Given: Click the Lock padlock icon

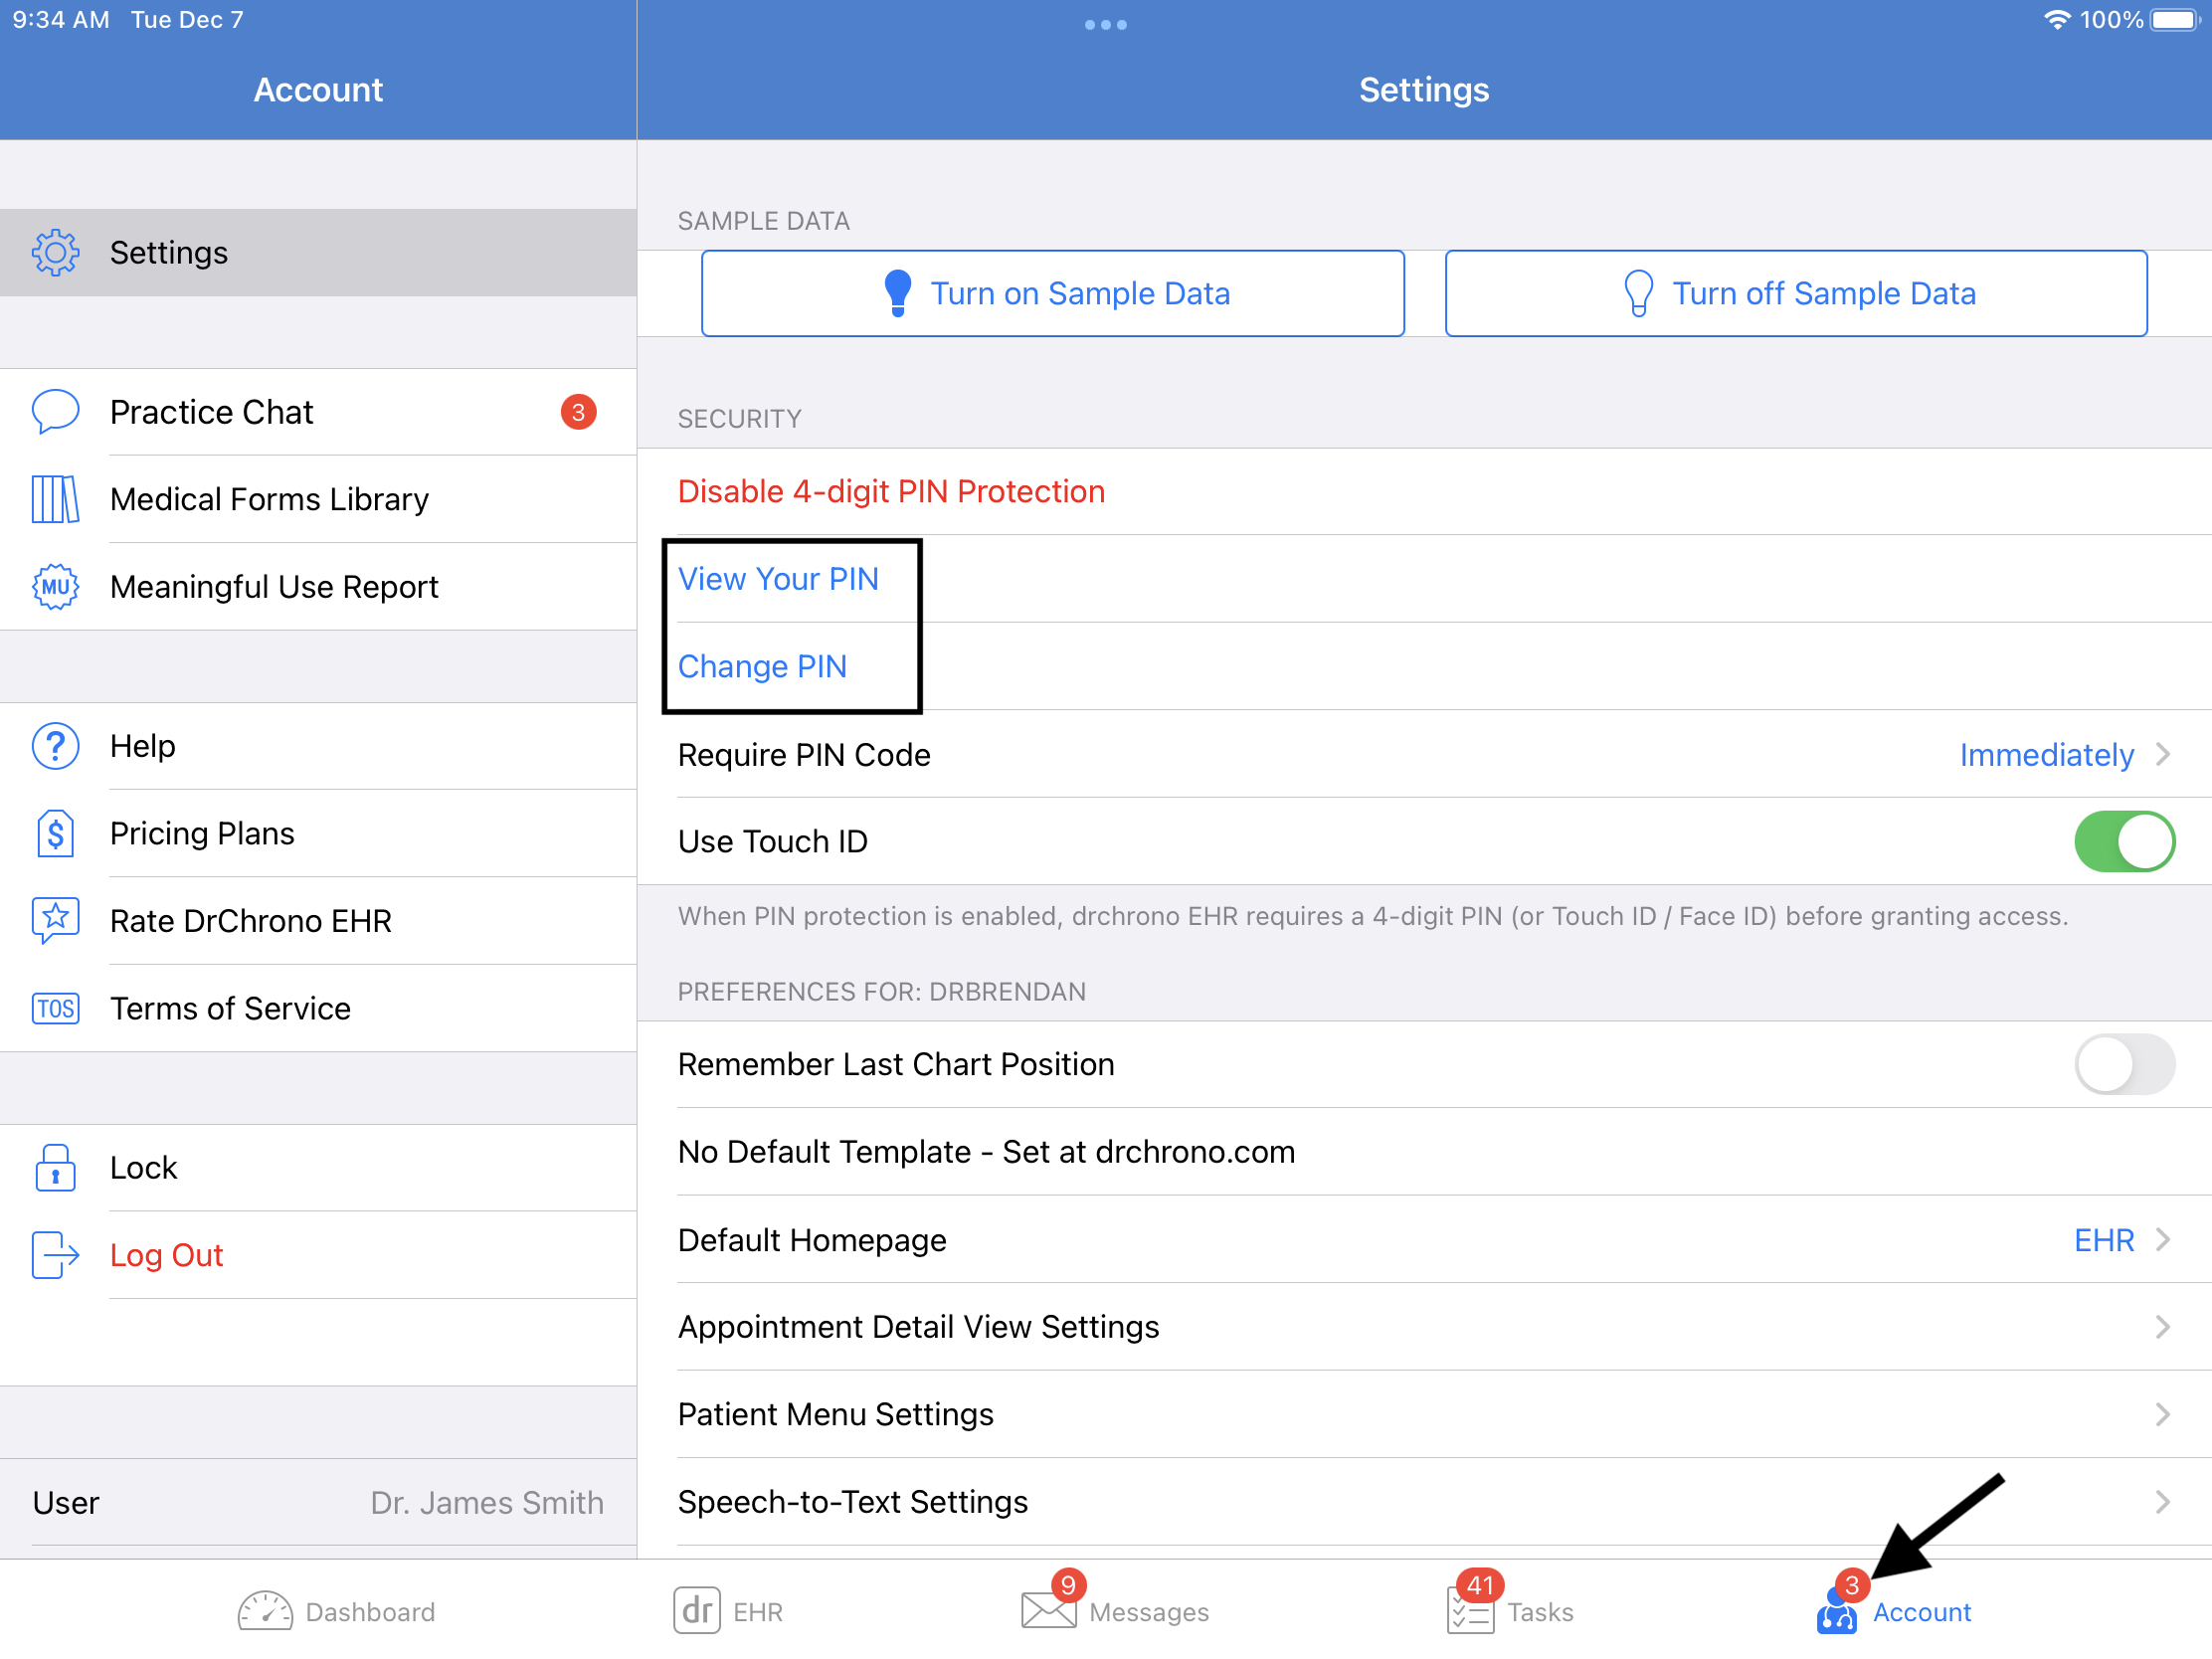Looking at the screenshot, I should pos(55,1167).
